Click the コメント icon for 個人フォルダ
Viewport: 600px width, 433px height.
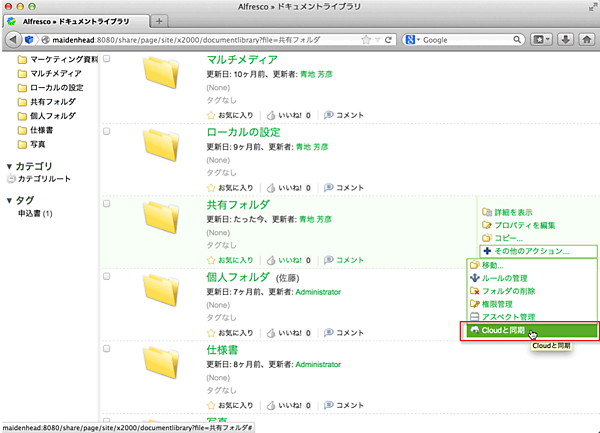coord(329,332)
